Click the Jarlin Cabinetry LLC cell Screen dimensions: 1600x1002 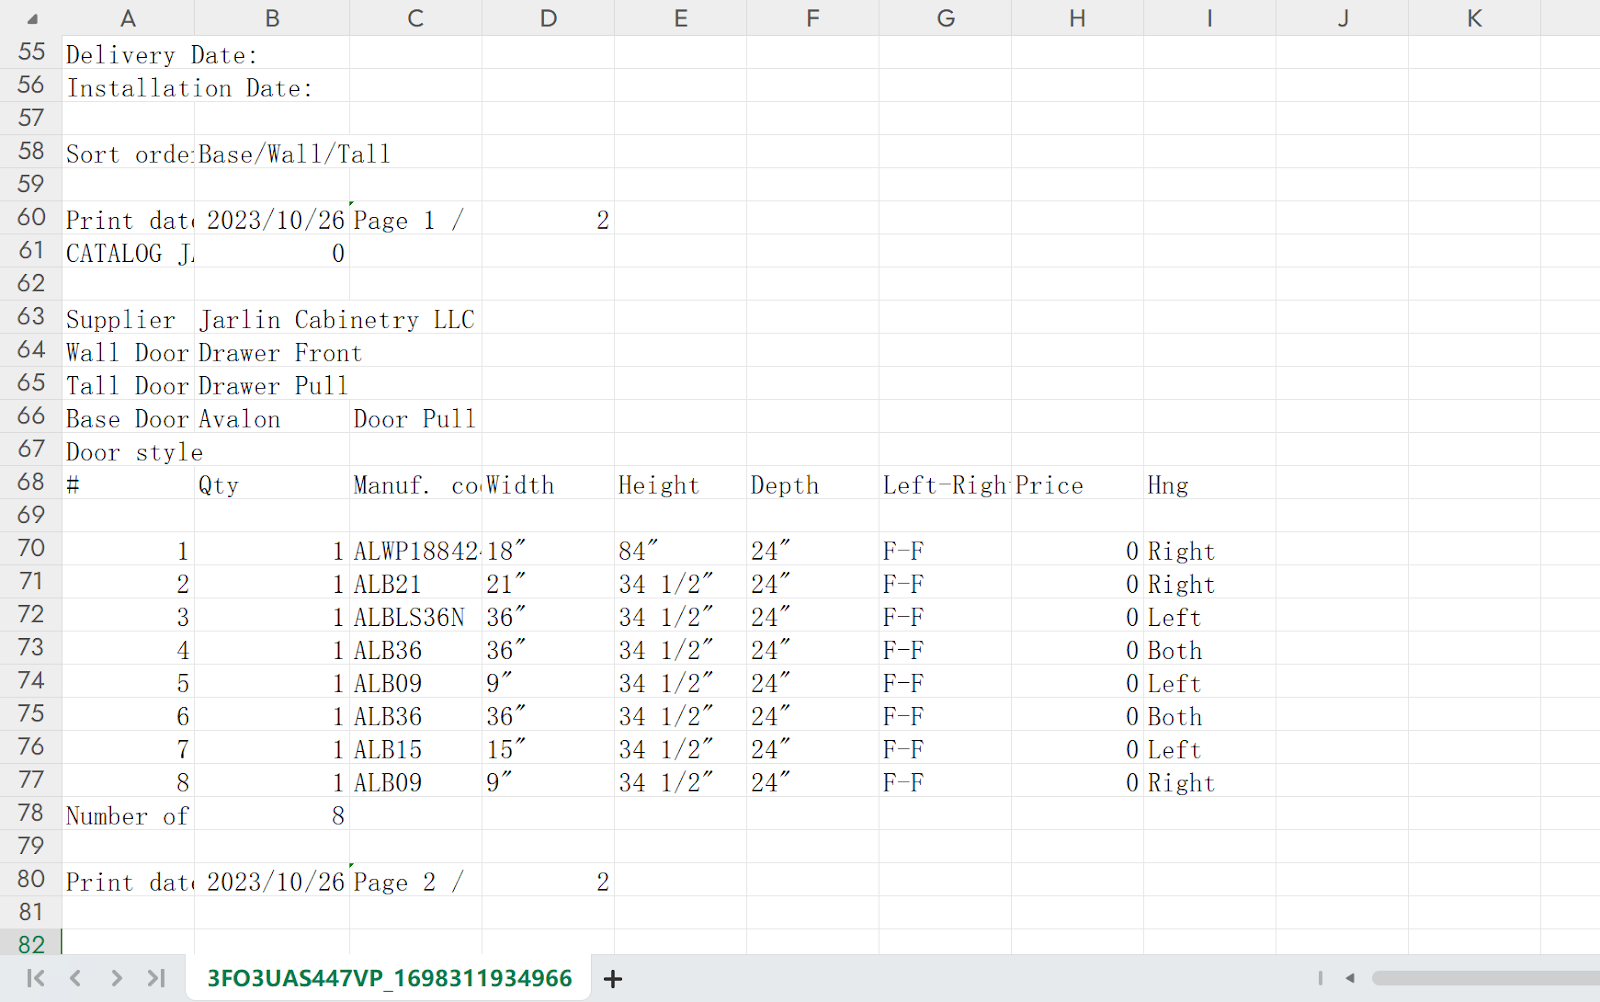point(272,320)
